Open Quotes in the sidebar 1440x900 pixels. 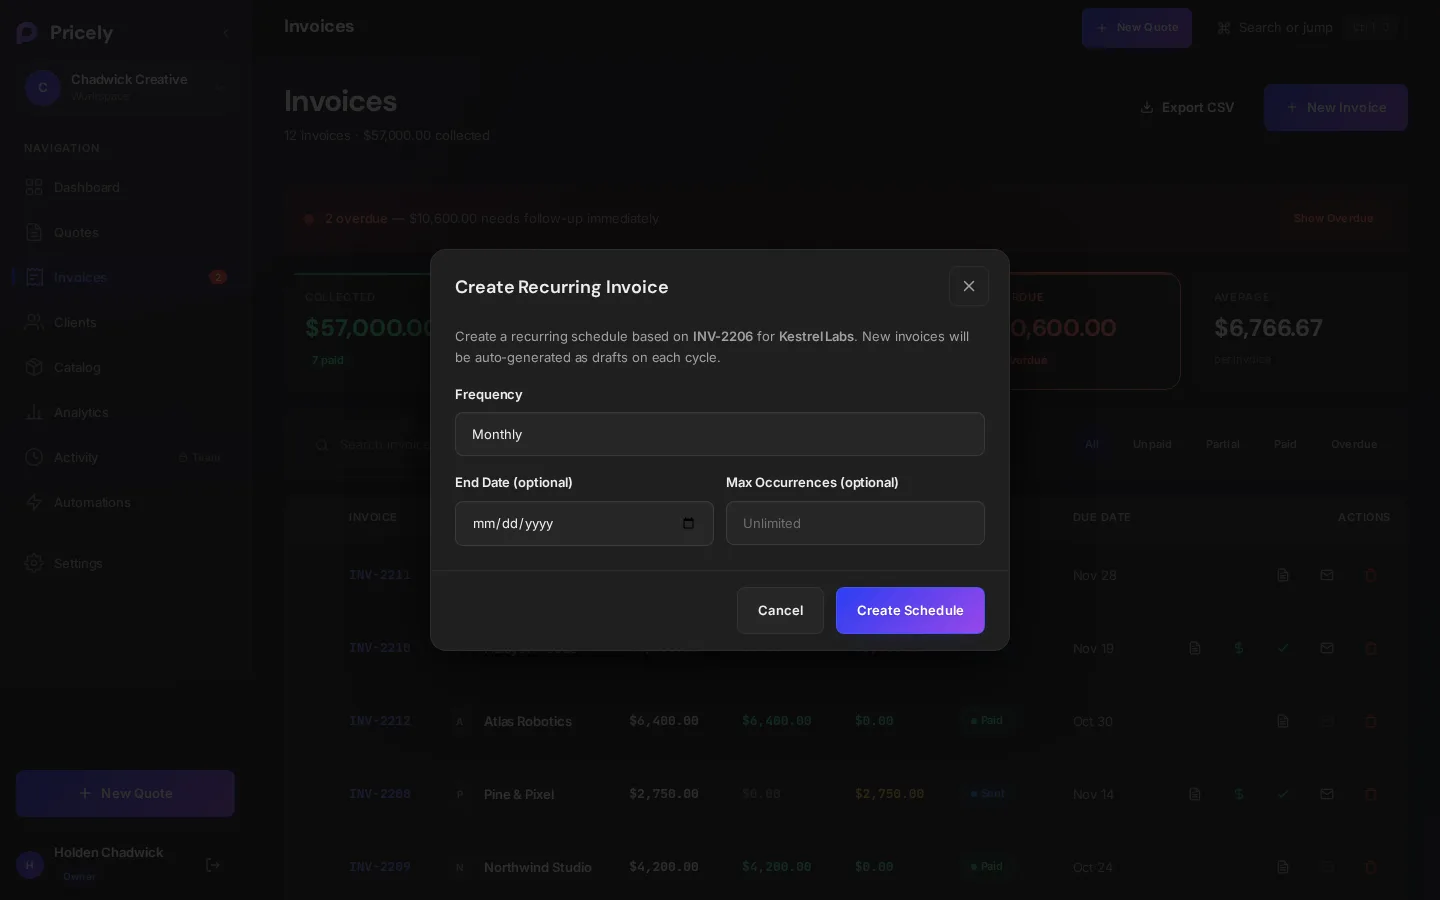pyautogui.click(x=125, y=232)
